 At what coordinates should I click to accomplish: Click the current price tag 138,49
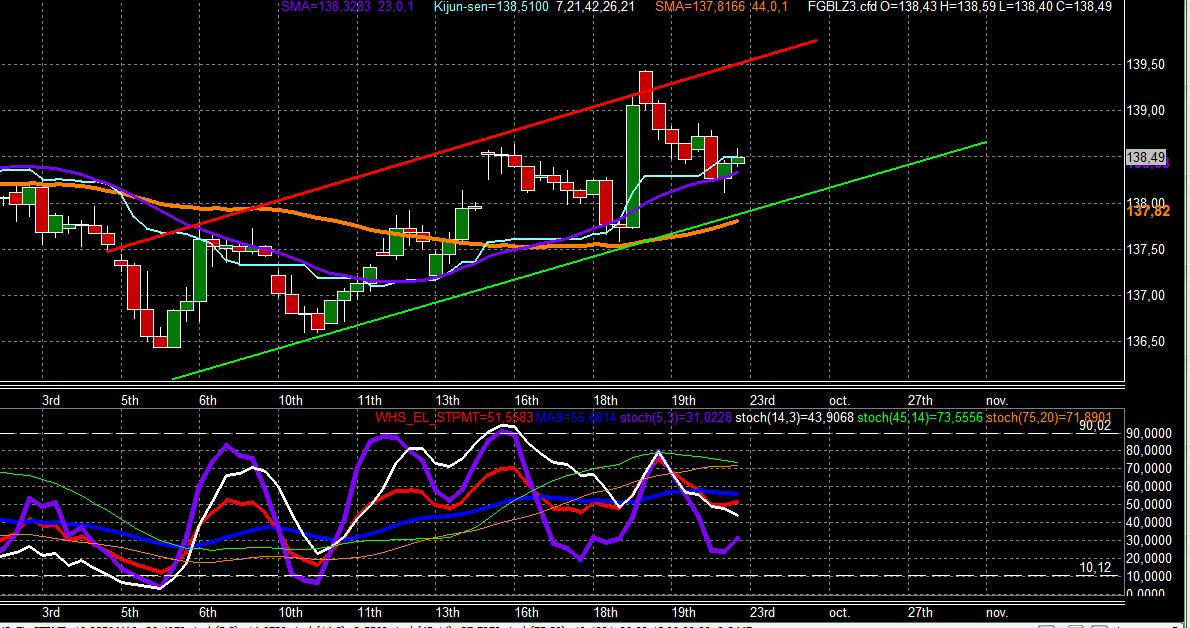pyautogui.click(x=1146, y=158)
